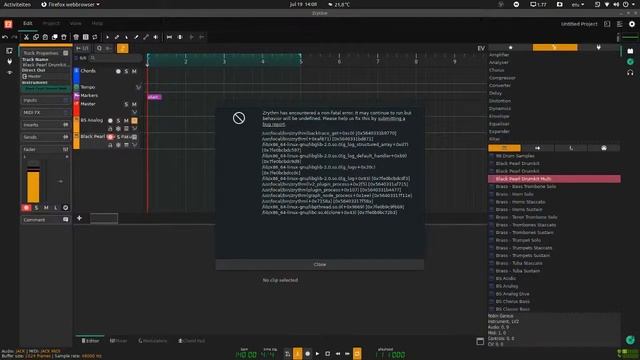Mute the Chords track

click(134, 71)
